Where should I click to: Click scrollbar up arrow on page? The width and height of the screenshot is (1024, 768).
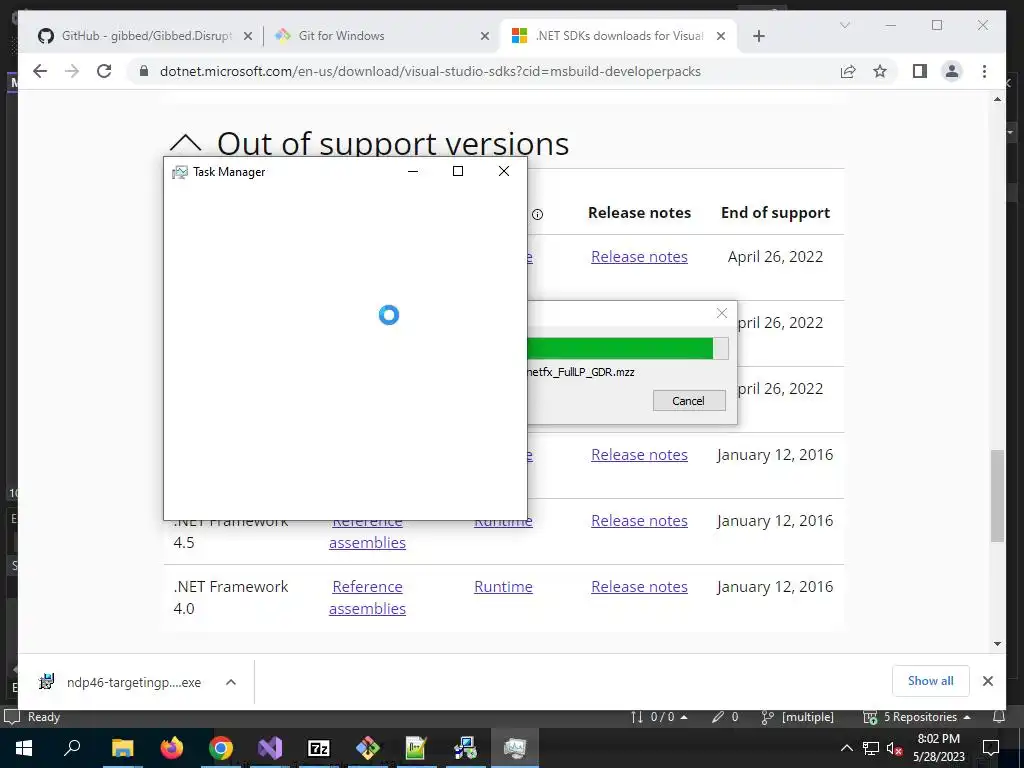point(997,99)
